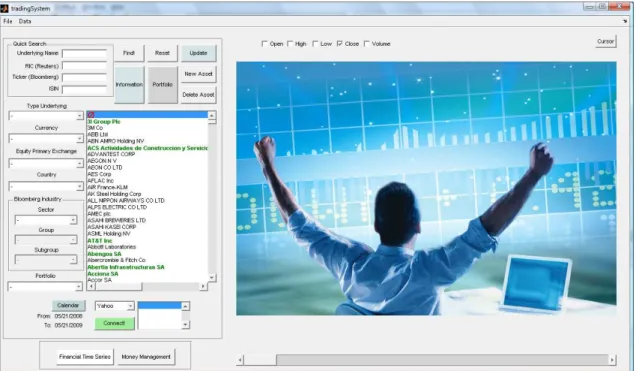Click the bottom chart scrollbar left arrow
Screen dimensions: 636x371
coord(240,360)
